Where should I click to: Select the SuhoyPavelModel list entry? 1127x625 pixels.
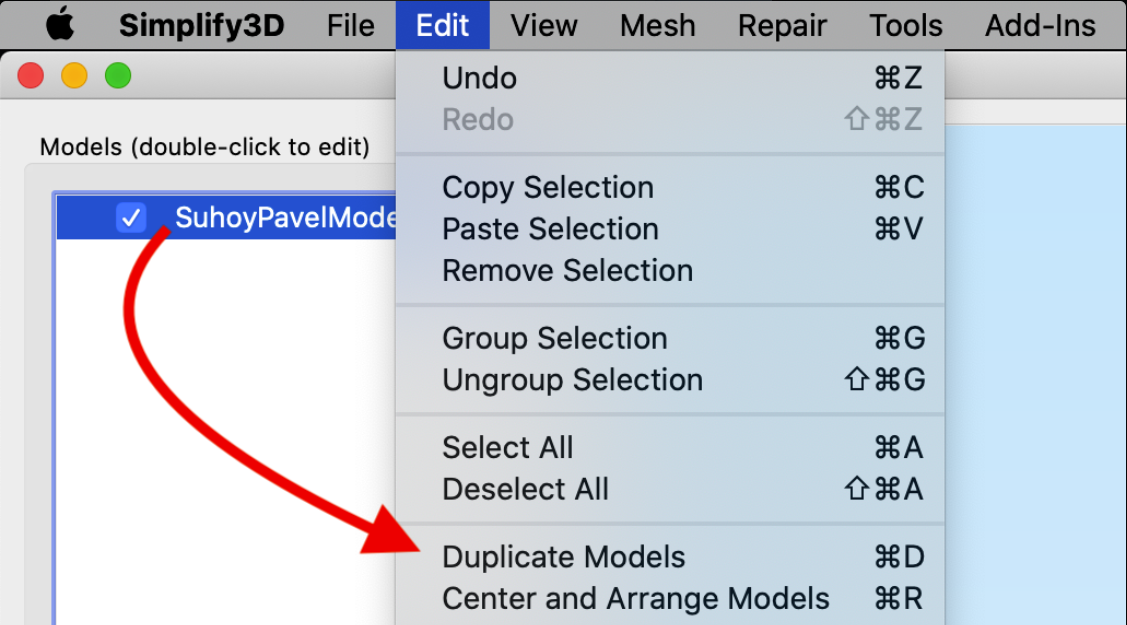click(285, 217)
